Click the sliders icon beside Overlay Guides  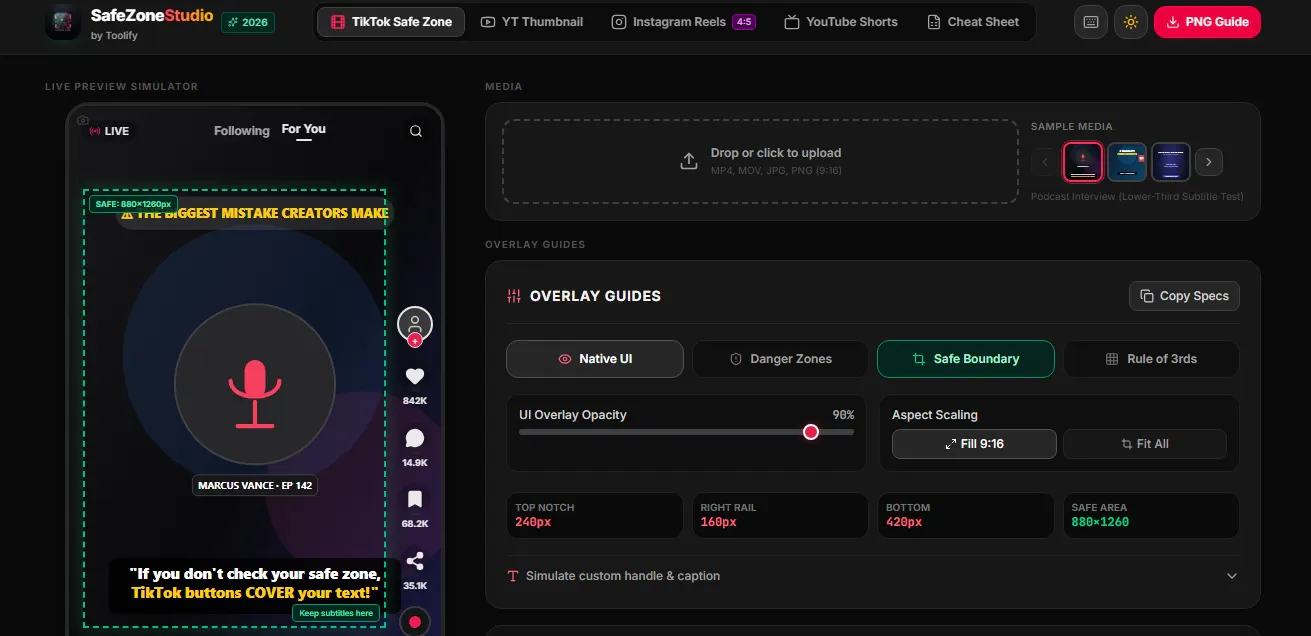pyautogui.click(x=514, y=296)
